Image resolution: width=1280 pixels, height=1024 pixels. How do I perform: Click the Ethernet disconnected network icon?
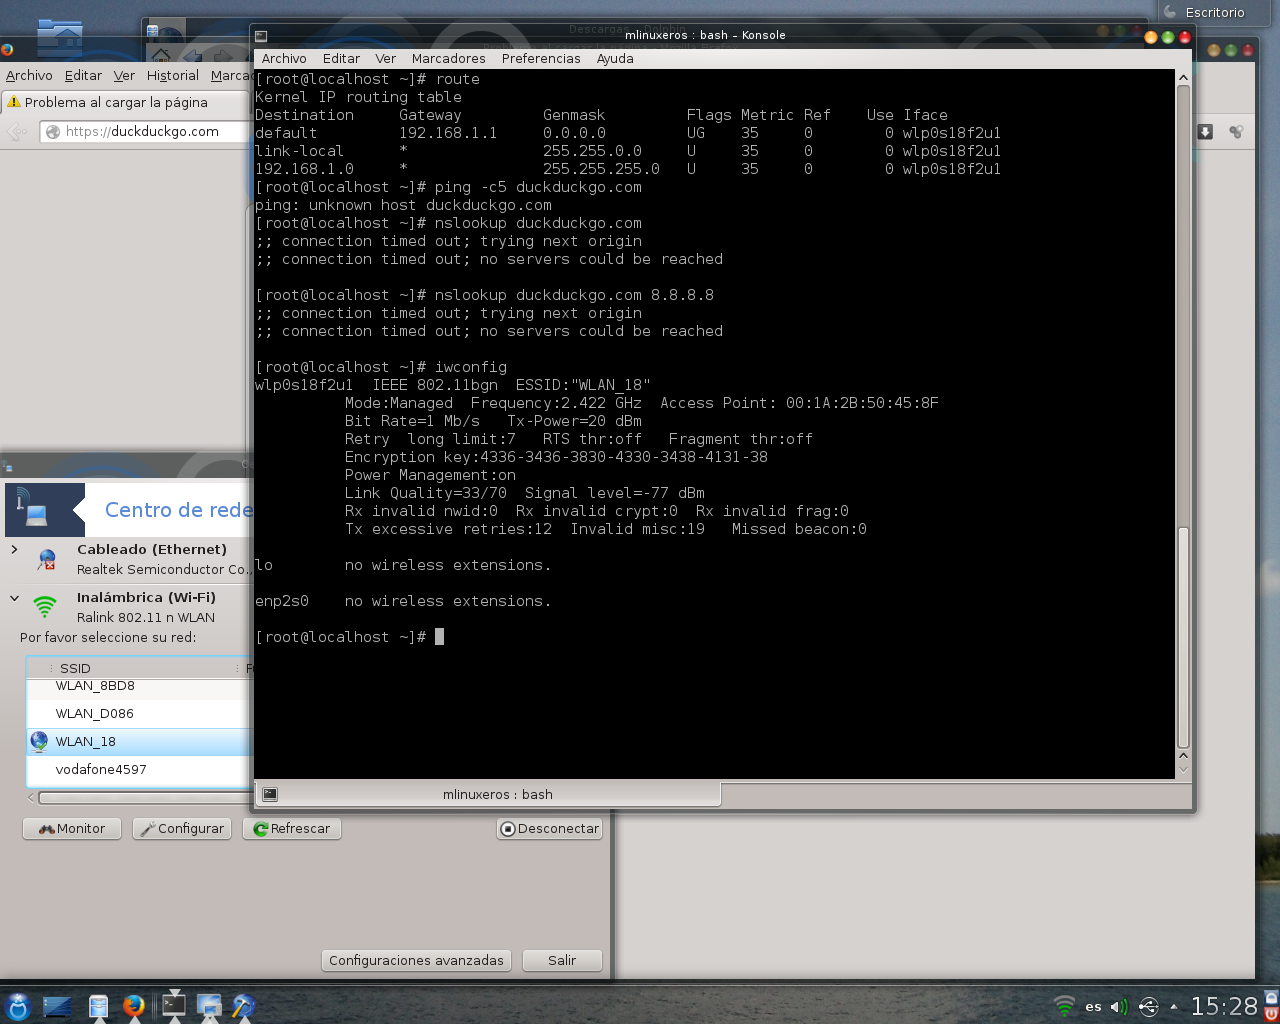tap(46, 559)
